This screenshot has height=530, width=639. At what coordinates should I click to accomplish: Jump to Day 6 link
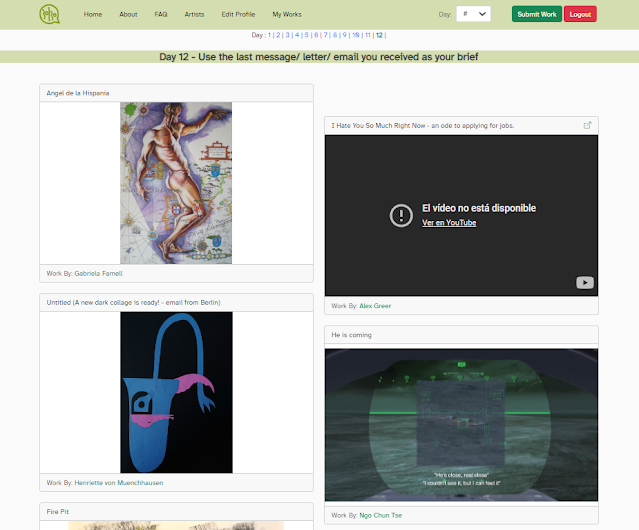click(316, 35)
